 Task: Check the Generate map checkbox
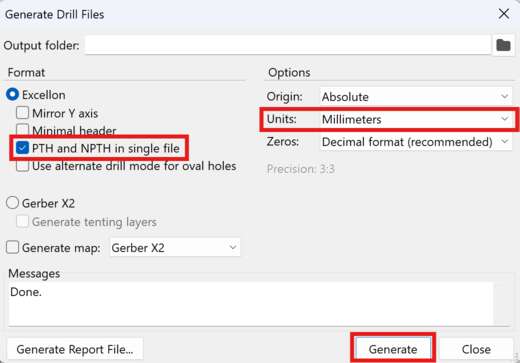(12, 248)
